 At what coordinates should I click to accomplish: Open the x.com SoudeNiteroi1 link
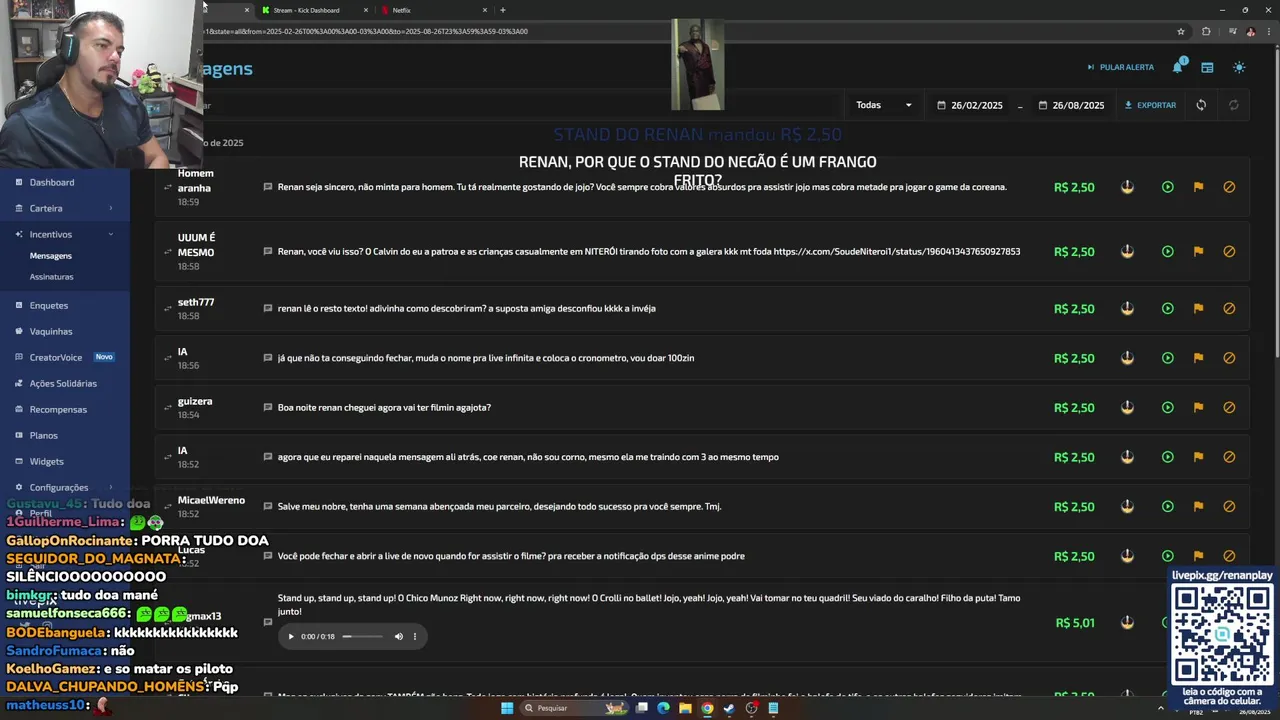897,252
